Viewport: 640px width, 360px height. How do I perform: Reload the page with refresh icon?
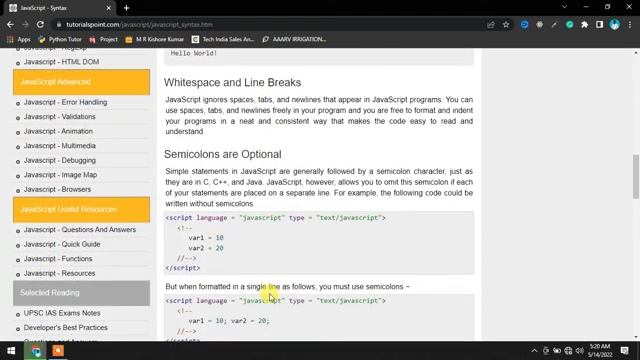40,24
